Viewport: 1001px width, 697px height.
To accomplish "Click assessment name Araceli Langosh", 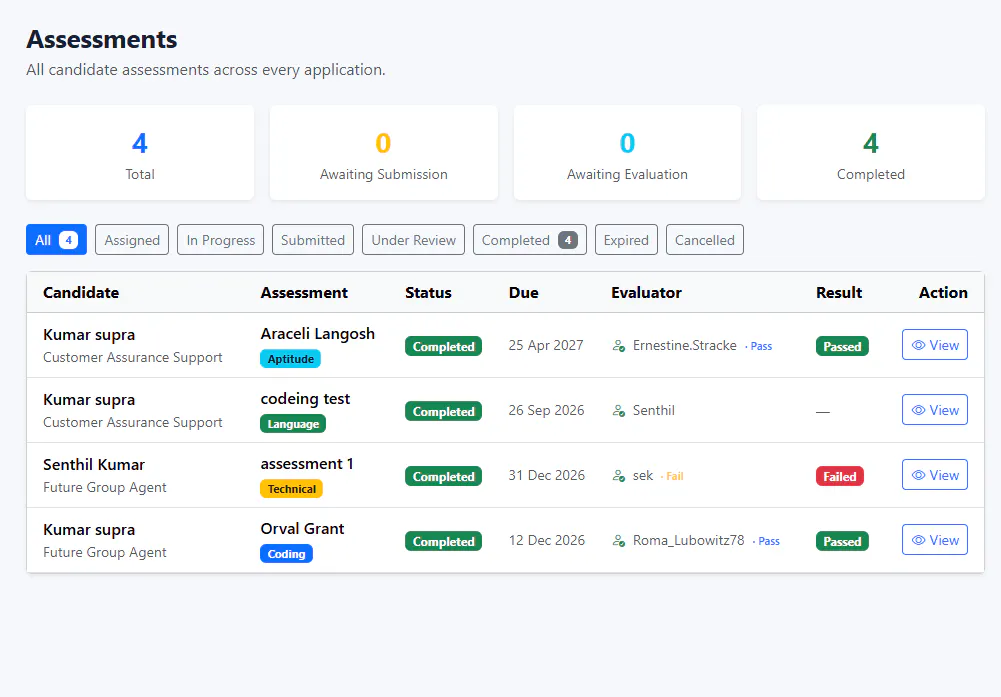I will point(317,334).
